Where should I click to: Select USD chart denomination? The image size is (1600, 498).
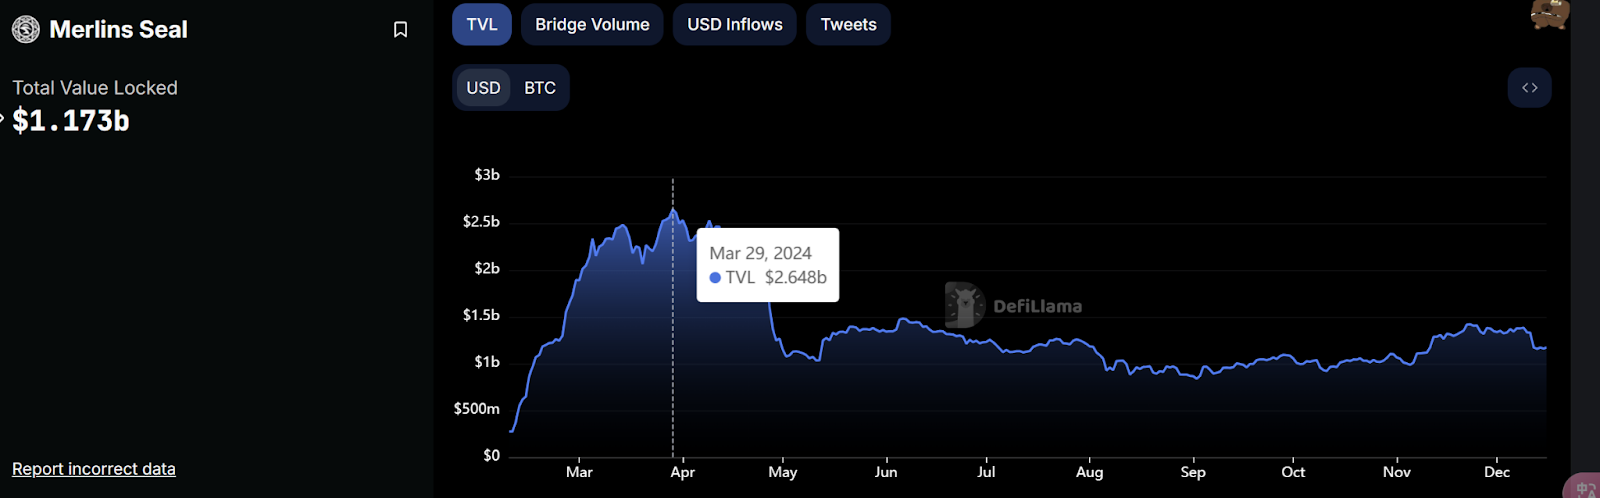point(483,88)
